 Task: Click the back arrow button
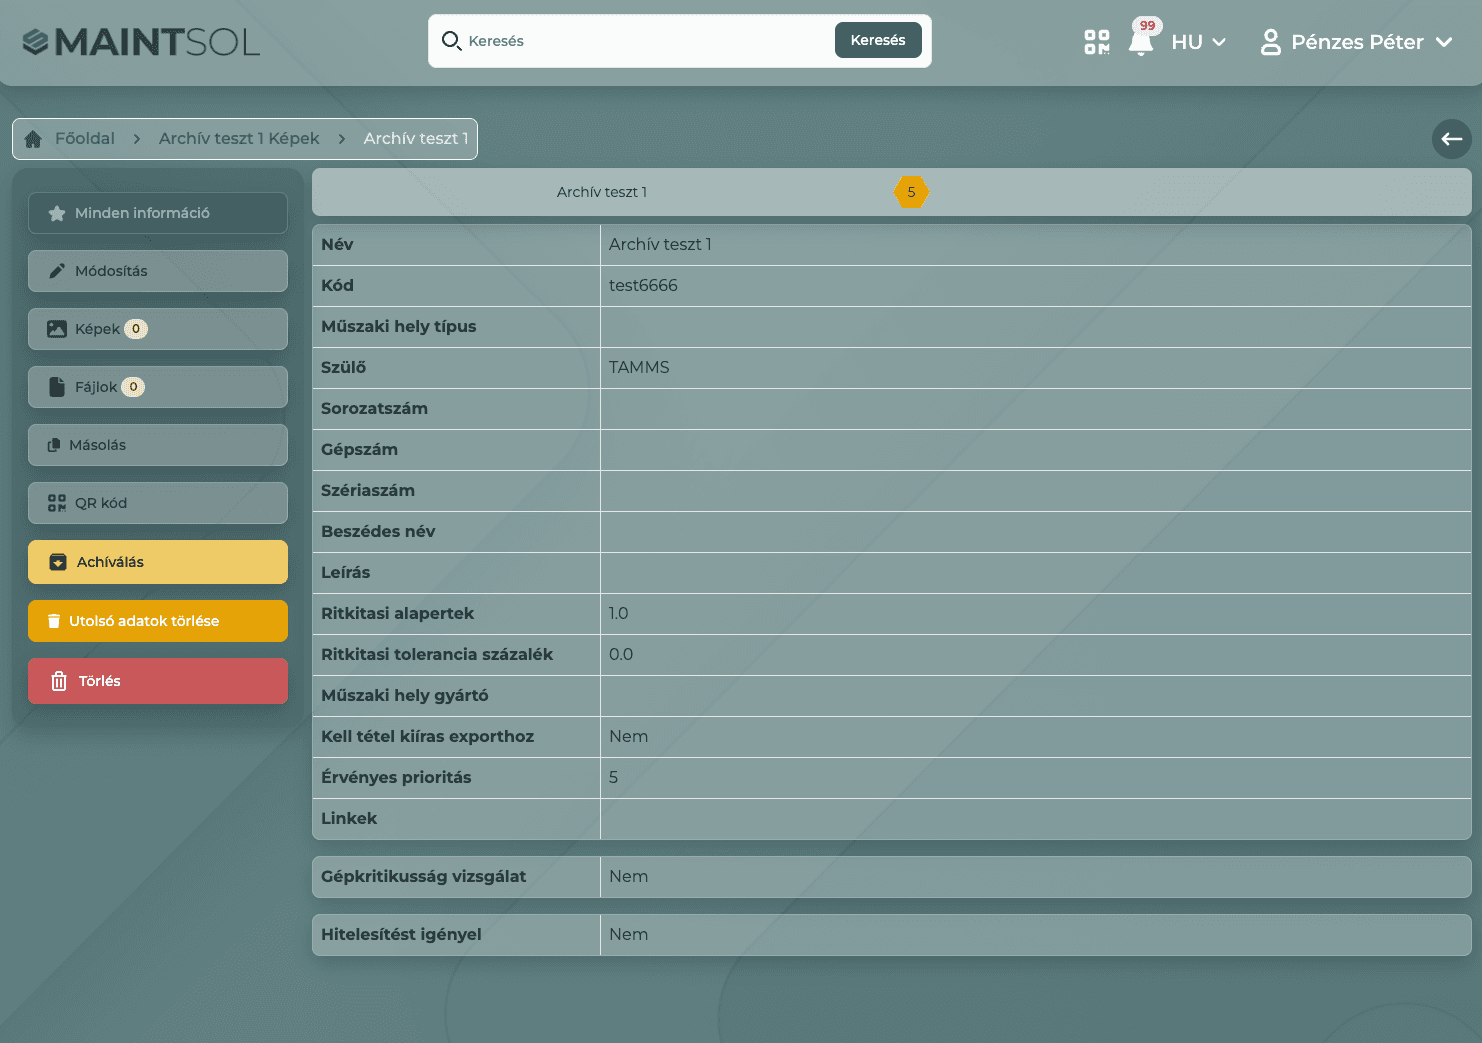1451,139
